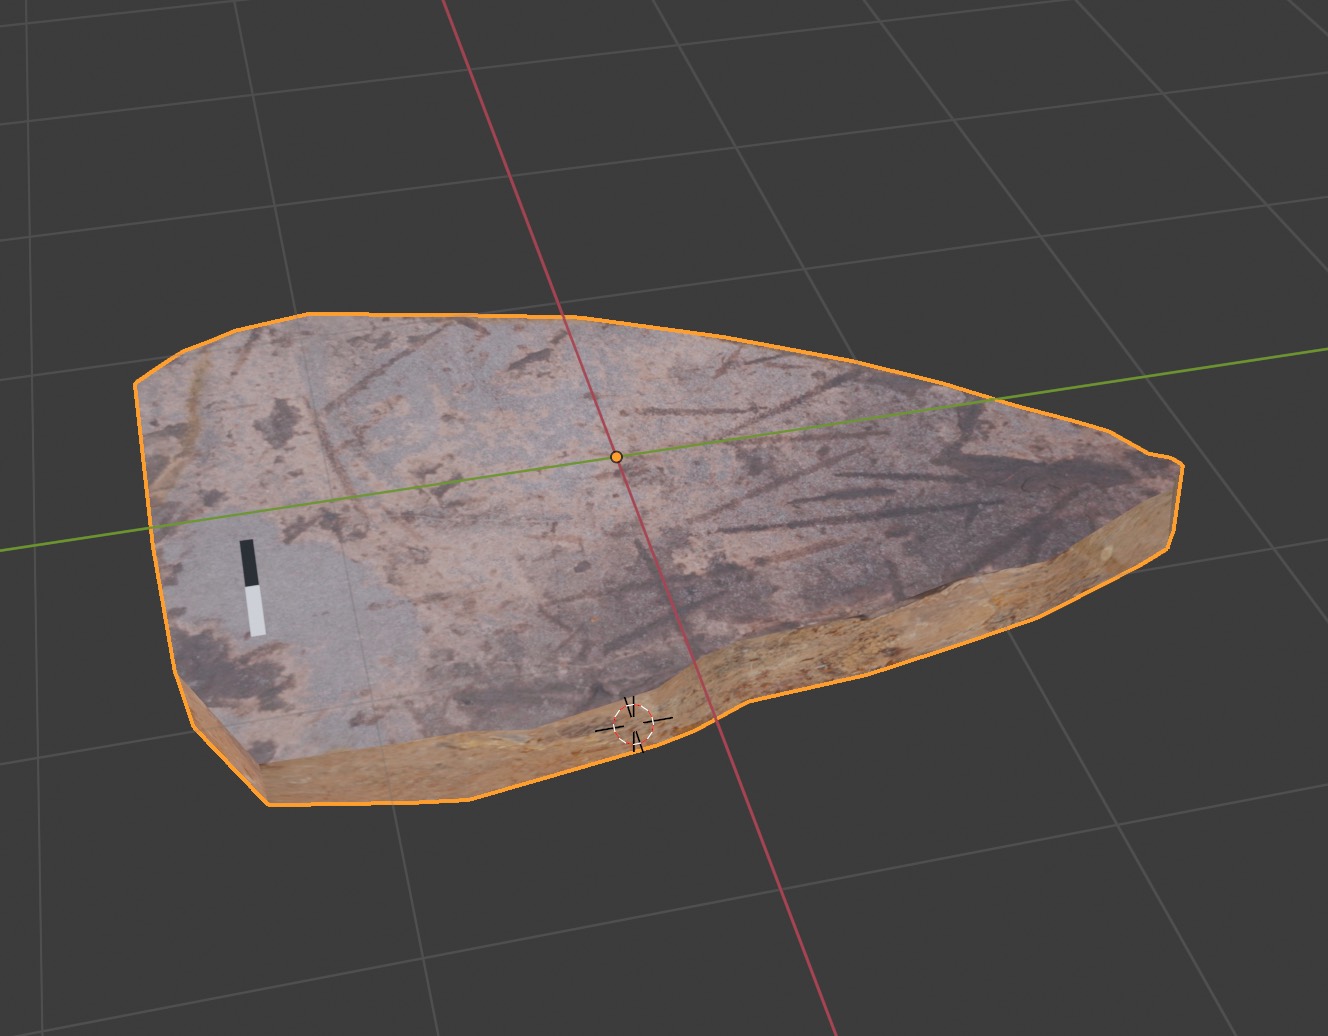The image size is (1328, 1036).
Task: Click the black half of the scale bar
Action: pyautogui.click(x=248, y=562)
